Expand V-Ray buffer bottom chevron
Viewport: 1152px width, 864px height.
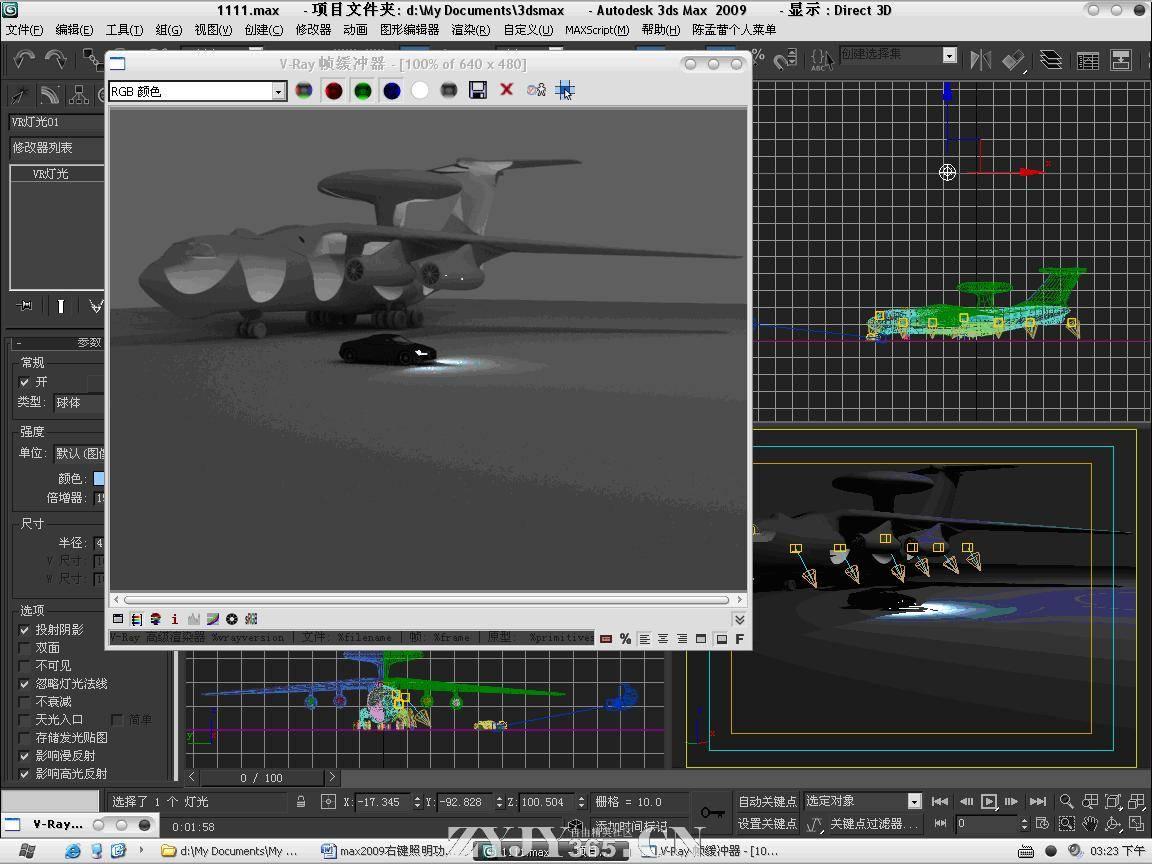pos(739,619)
